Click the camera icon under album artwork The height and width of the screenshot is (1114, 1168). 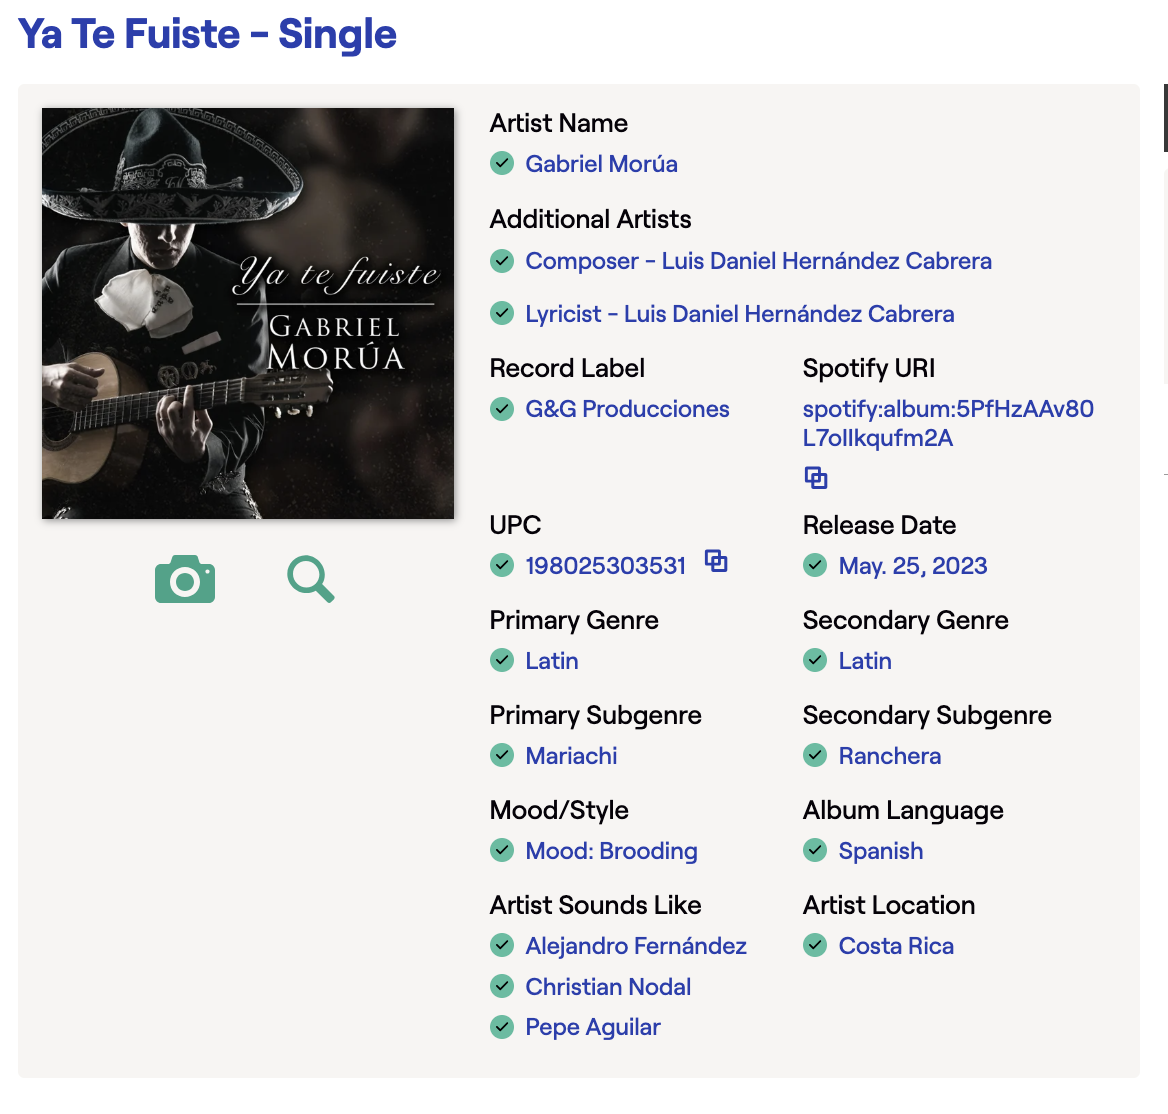point(185,579)
